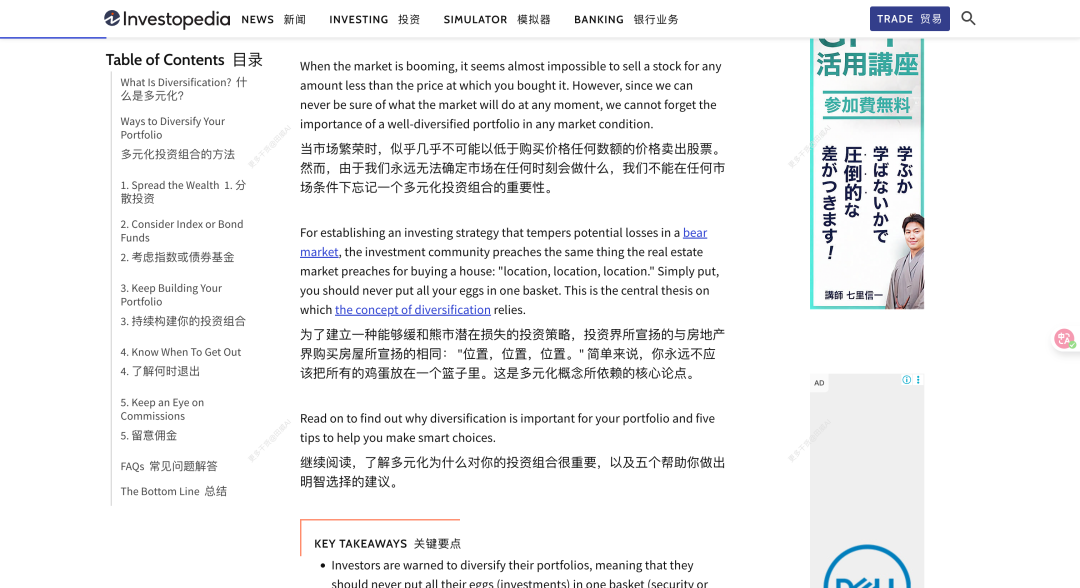This screenshot has height=588, width=1080.
Task: Click the bullet 'Investors are warned to diversify'
Action: tap(519, 574)
